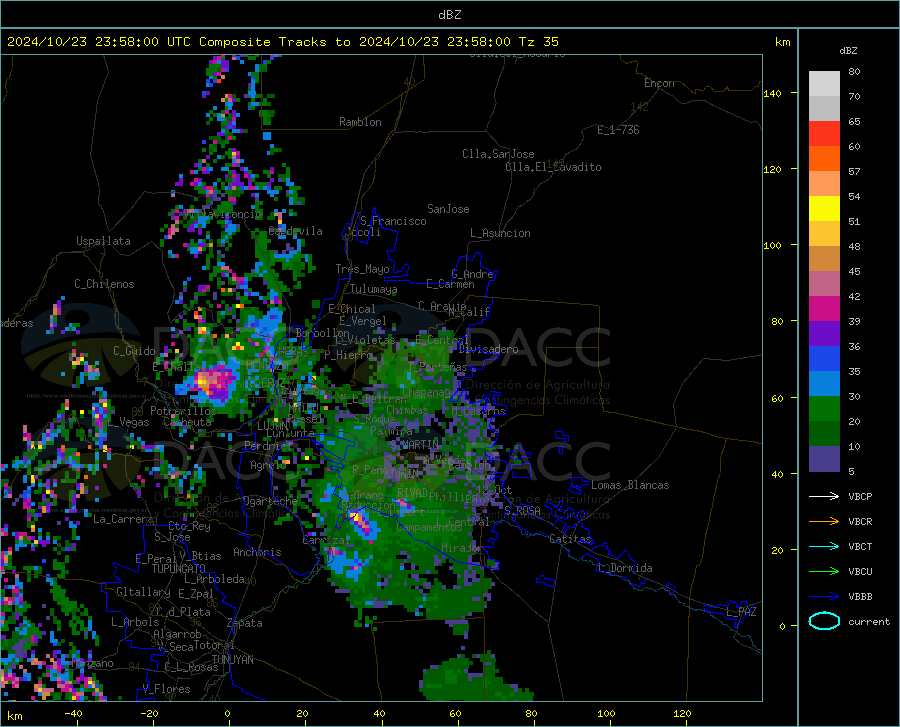Image resolution: width=900 pixels, height=727 pixels.
Task: Click the white VBCP arrow in legend
Action: (824, 496)
